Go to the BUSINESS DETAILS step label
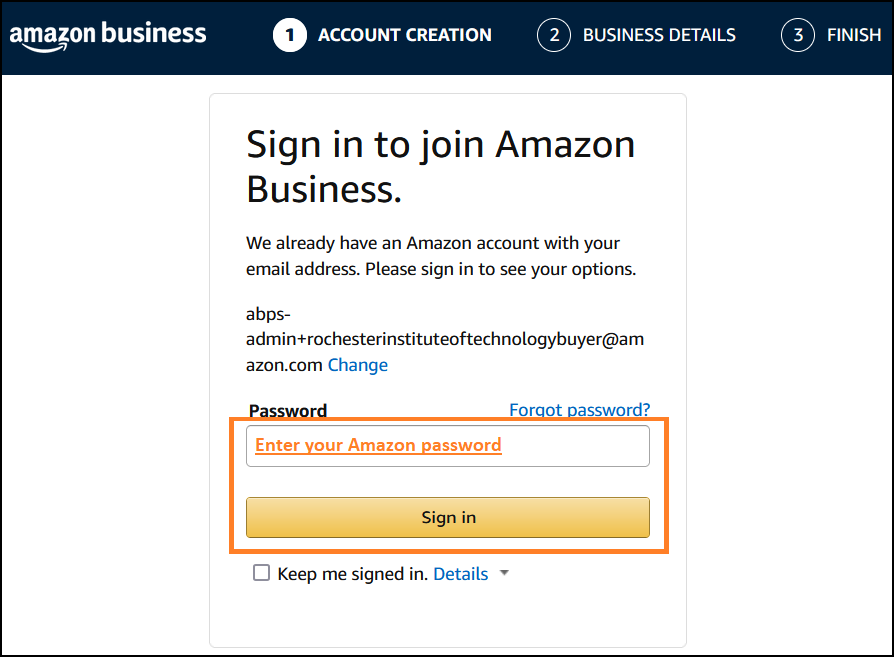 click(x=659, y=36)
